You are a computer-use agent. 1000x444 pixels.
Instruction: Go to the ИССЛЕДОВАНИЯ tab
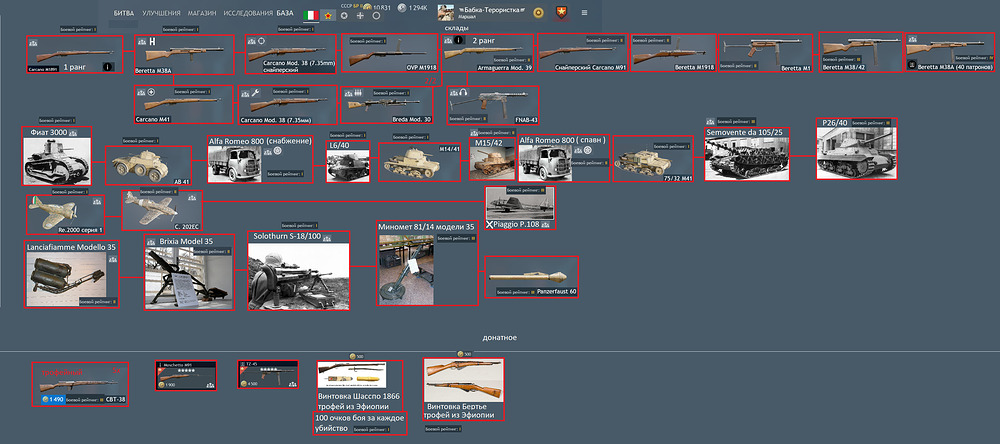(x=248, y=13)
